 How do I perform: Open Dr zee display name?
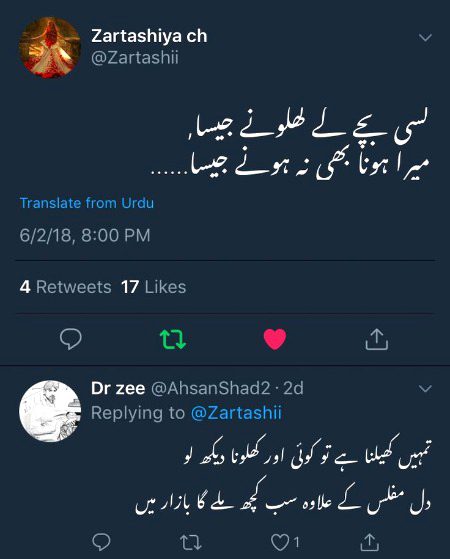pos(118,388)
